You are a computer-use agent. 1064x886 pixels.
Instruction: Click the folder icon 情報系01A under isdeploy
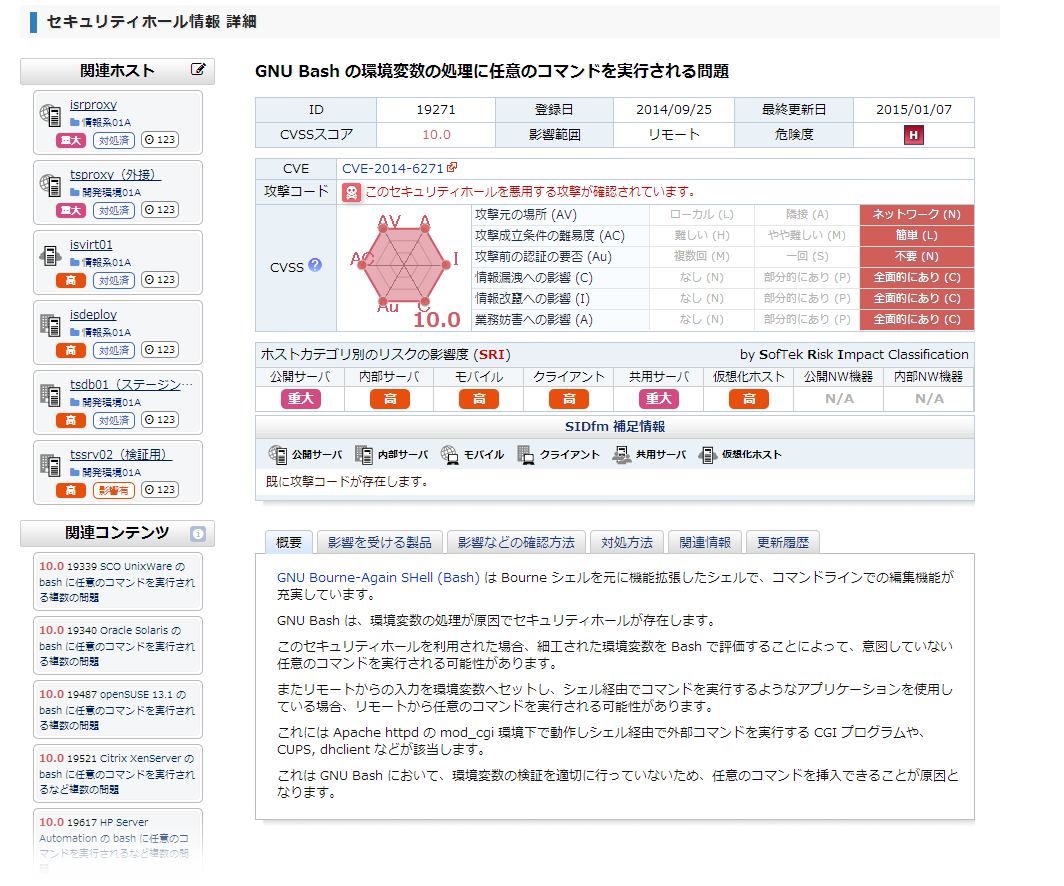(75, 332)
